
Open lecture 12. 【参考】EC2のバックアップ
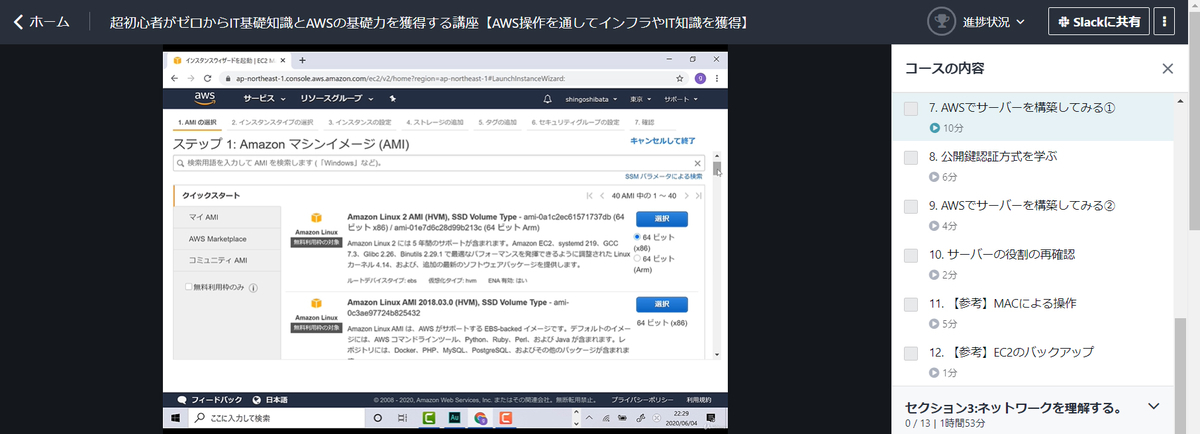[1012, 353]
